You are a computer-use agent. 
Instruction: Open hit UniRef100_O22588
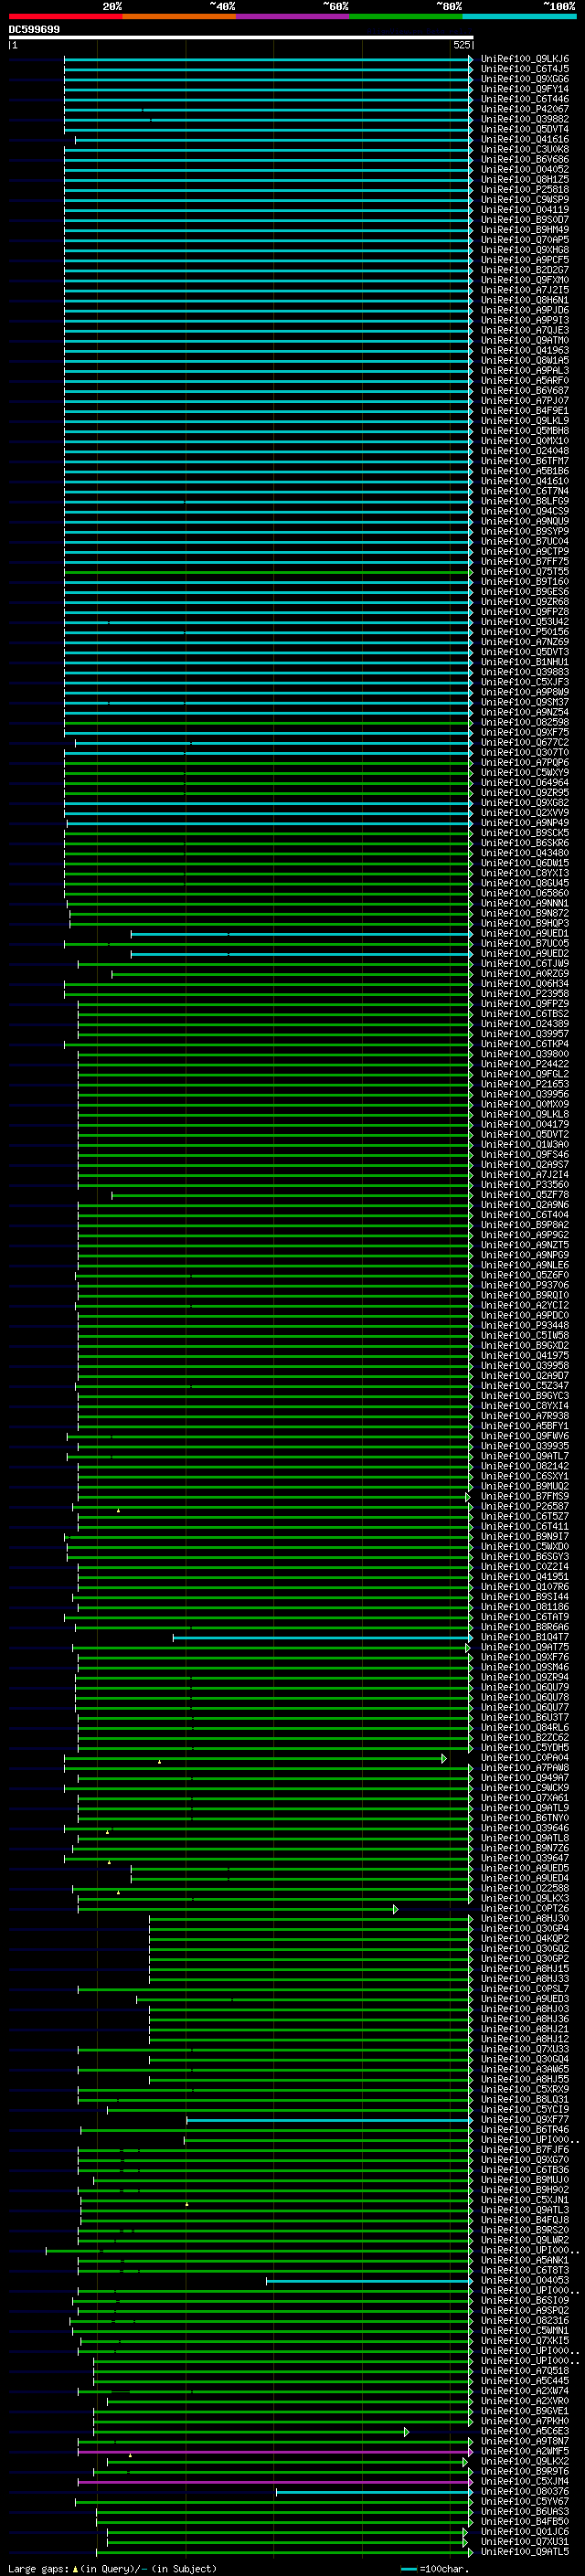pos(524,1887)
